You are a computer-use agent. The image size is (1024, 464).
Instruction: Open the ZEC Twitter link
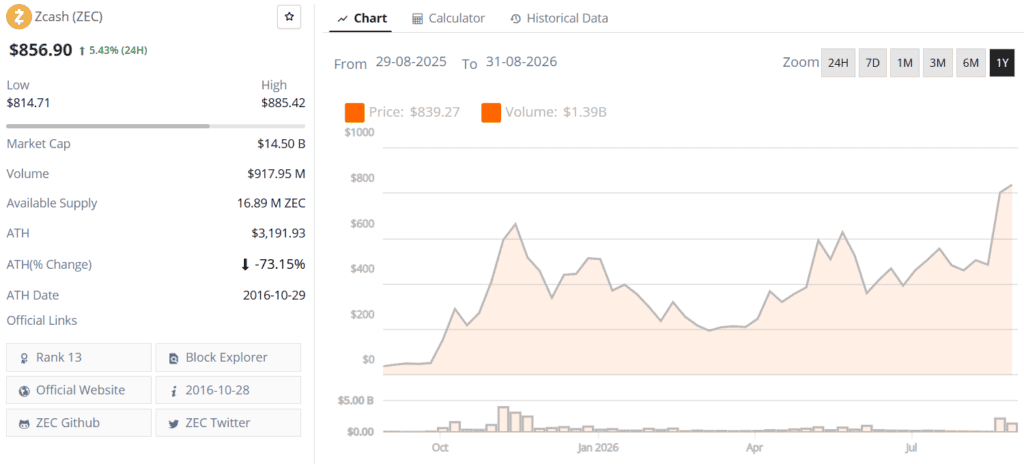point(228,423)
